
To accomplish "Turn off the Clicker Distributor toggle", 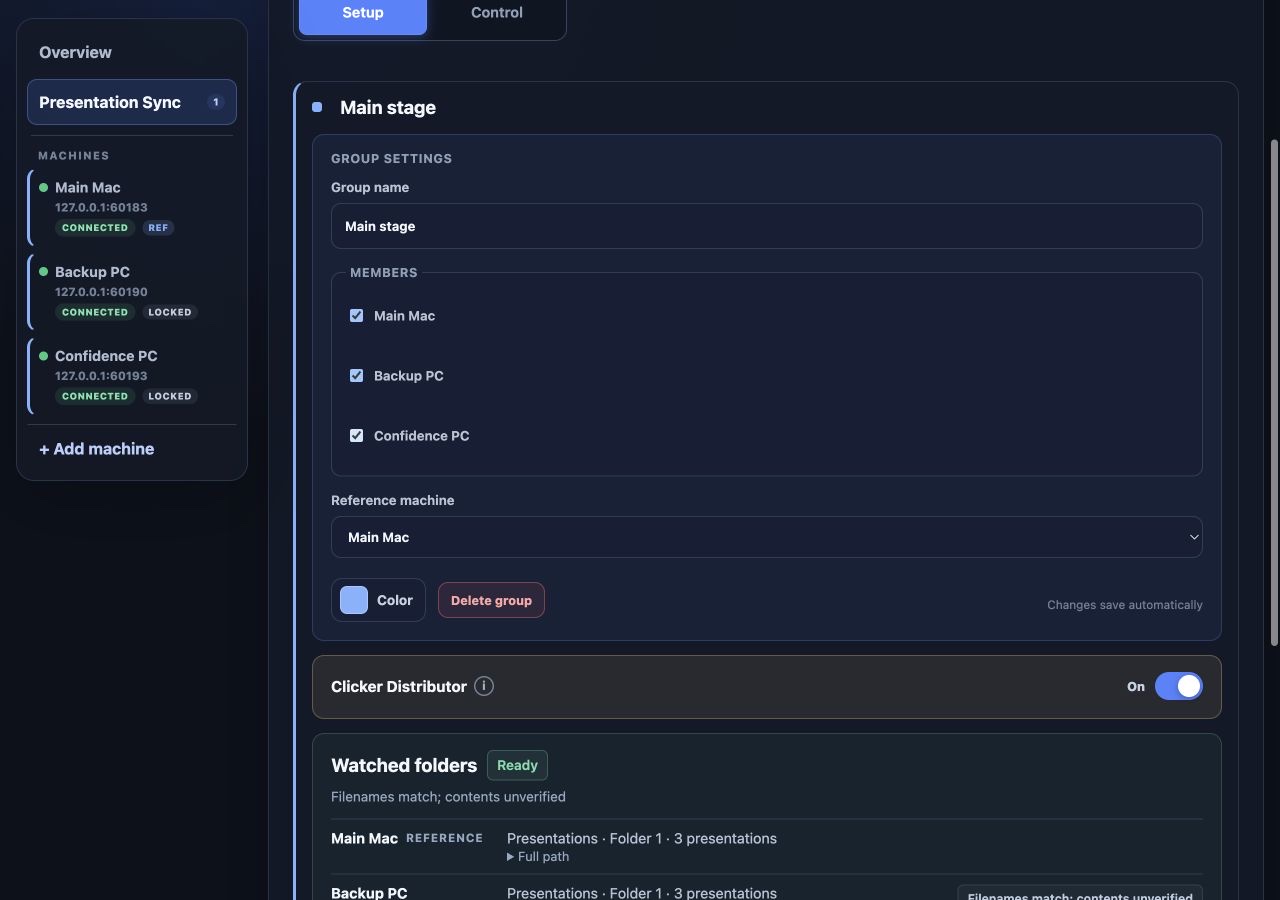I will click(1178, 686).
